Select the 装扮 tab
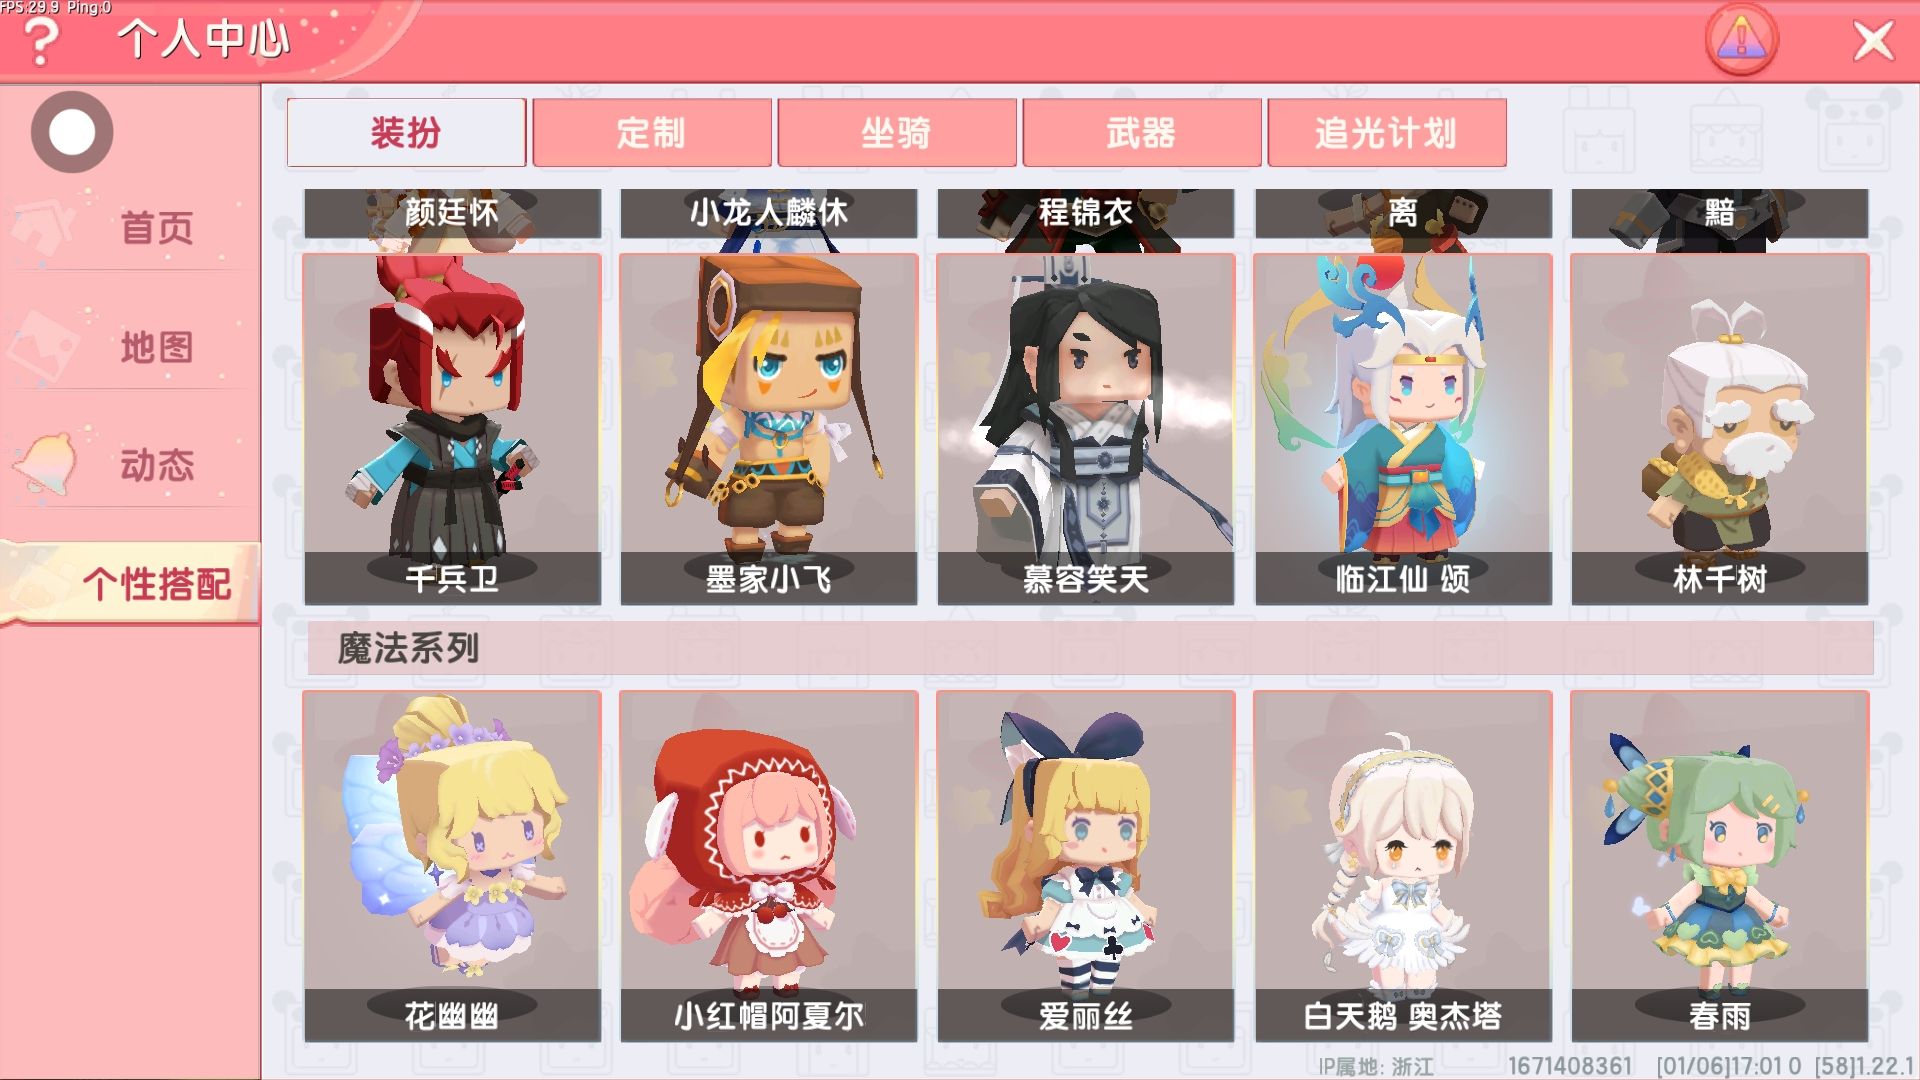This screenshot has height=1080, width=1920. [x=406, y=132]
